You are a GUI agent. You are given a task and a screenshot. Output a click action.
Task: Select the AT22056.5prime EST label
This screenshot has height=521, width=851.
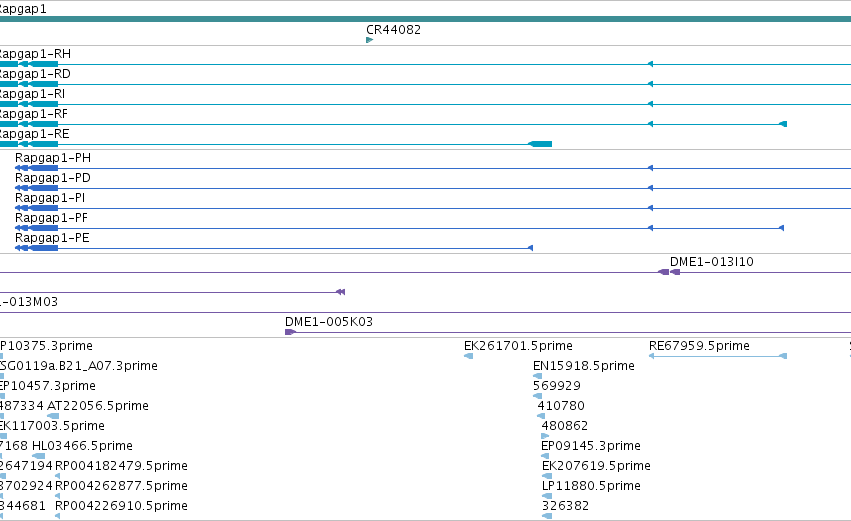[x=98, y=406]
